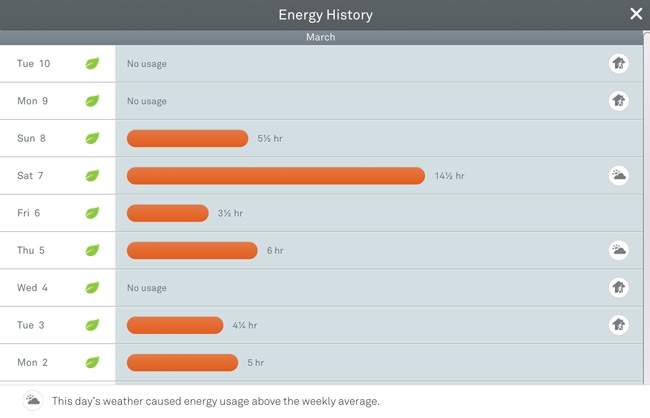This screenshot has height=418, width=650.
Task: Click the green leaf icon for Sun 8
Action: [92, 138]
